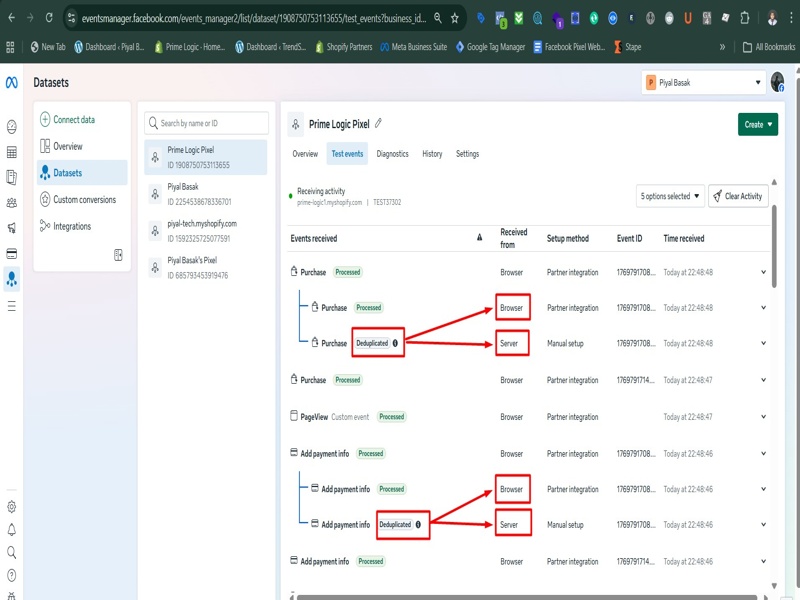This screenshot has height=600, width=800.
Task: Click the vertical scrollbar of the events list
Action: tap(774, 247)
